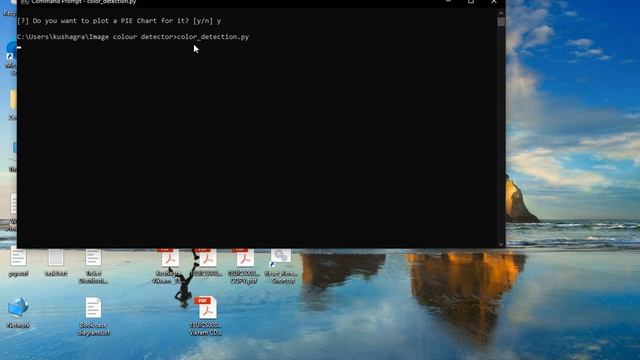Click the scrollbar thumb in Command Prompt
This screenshot has height=360, width=640.
click(501, 22)
